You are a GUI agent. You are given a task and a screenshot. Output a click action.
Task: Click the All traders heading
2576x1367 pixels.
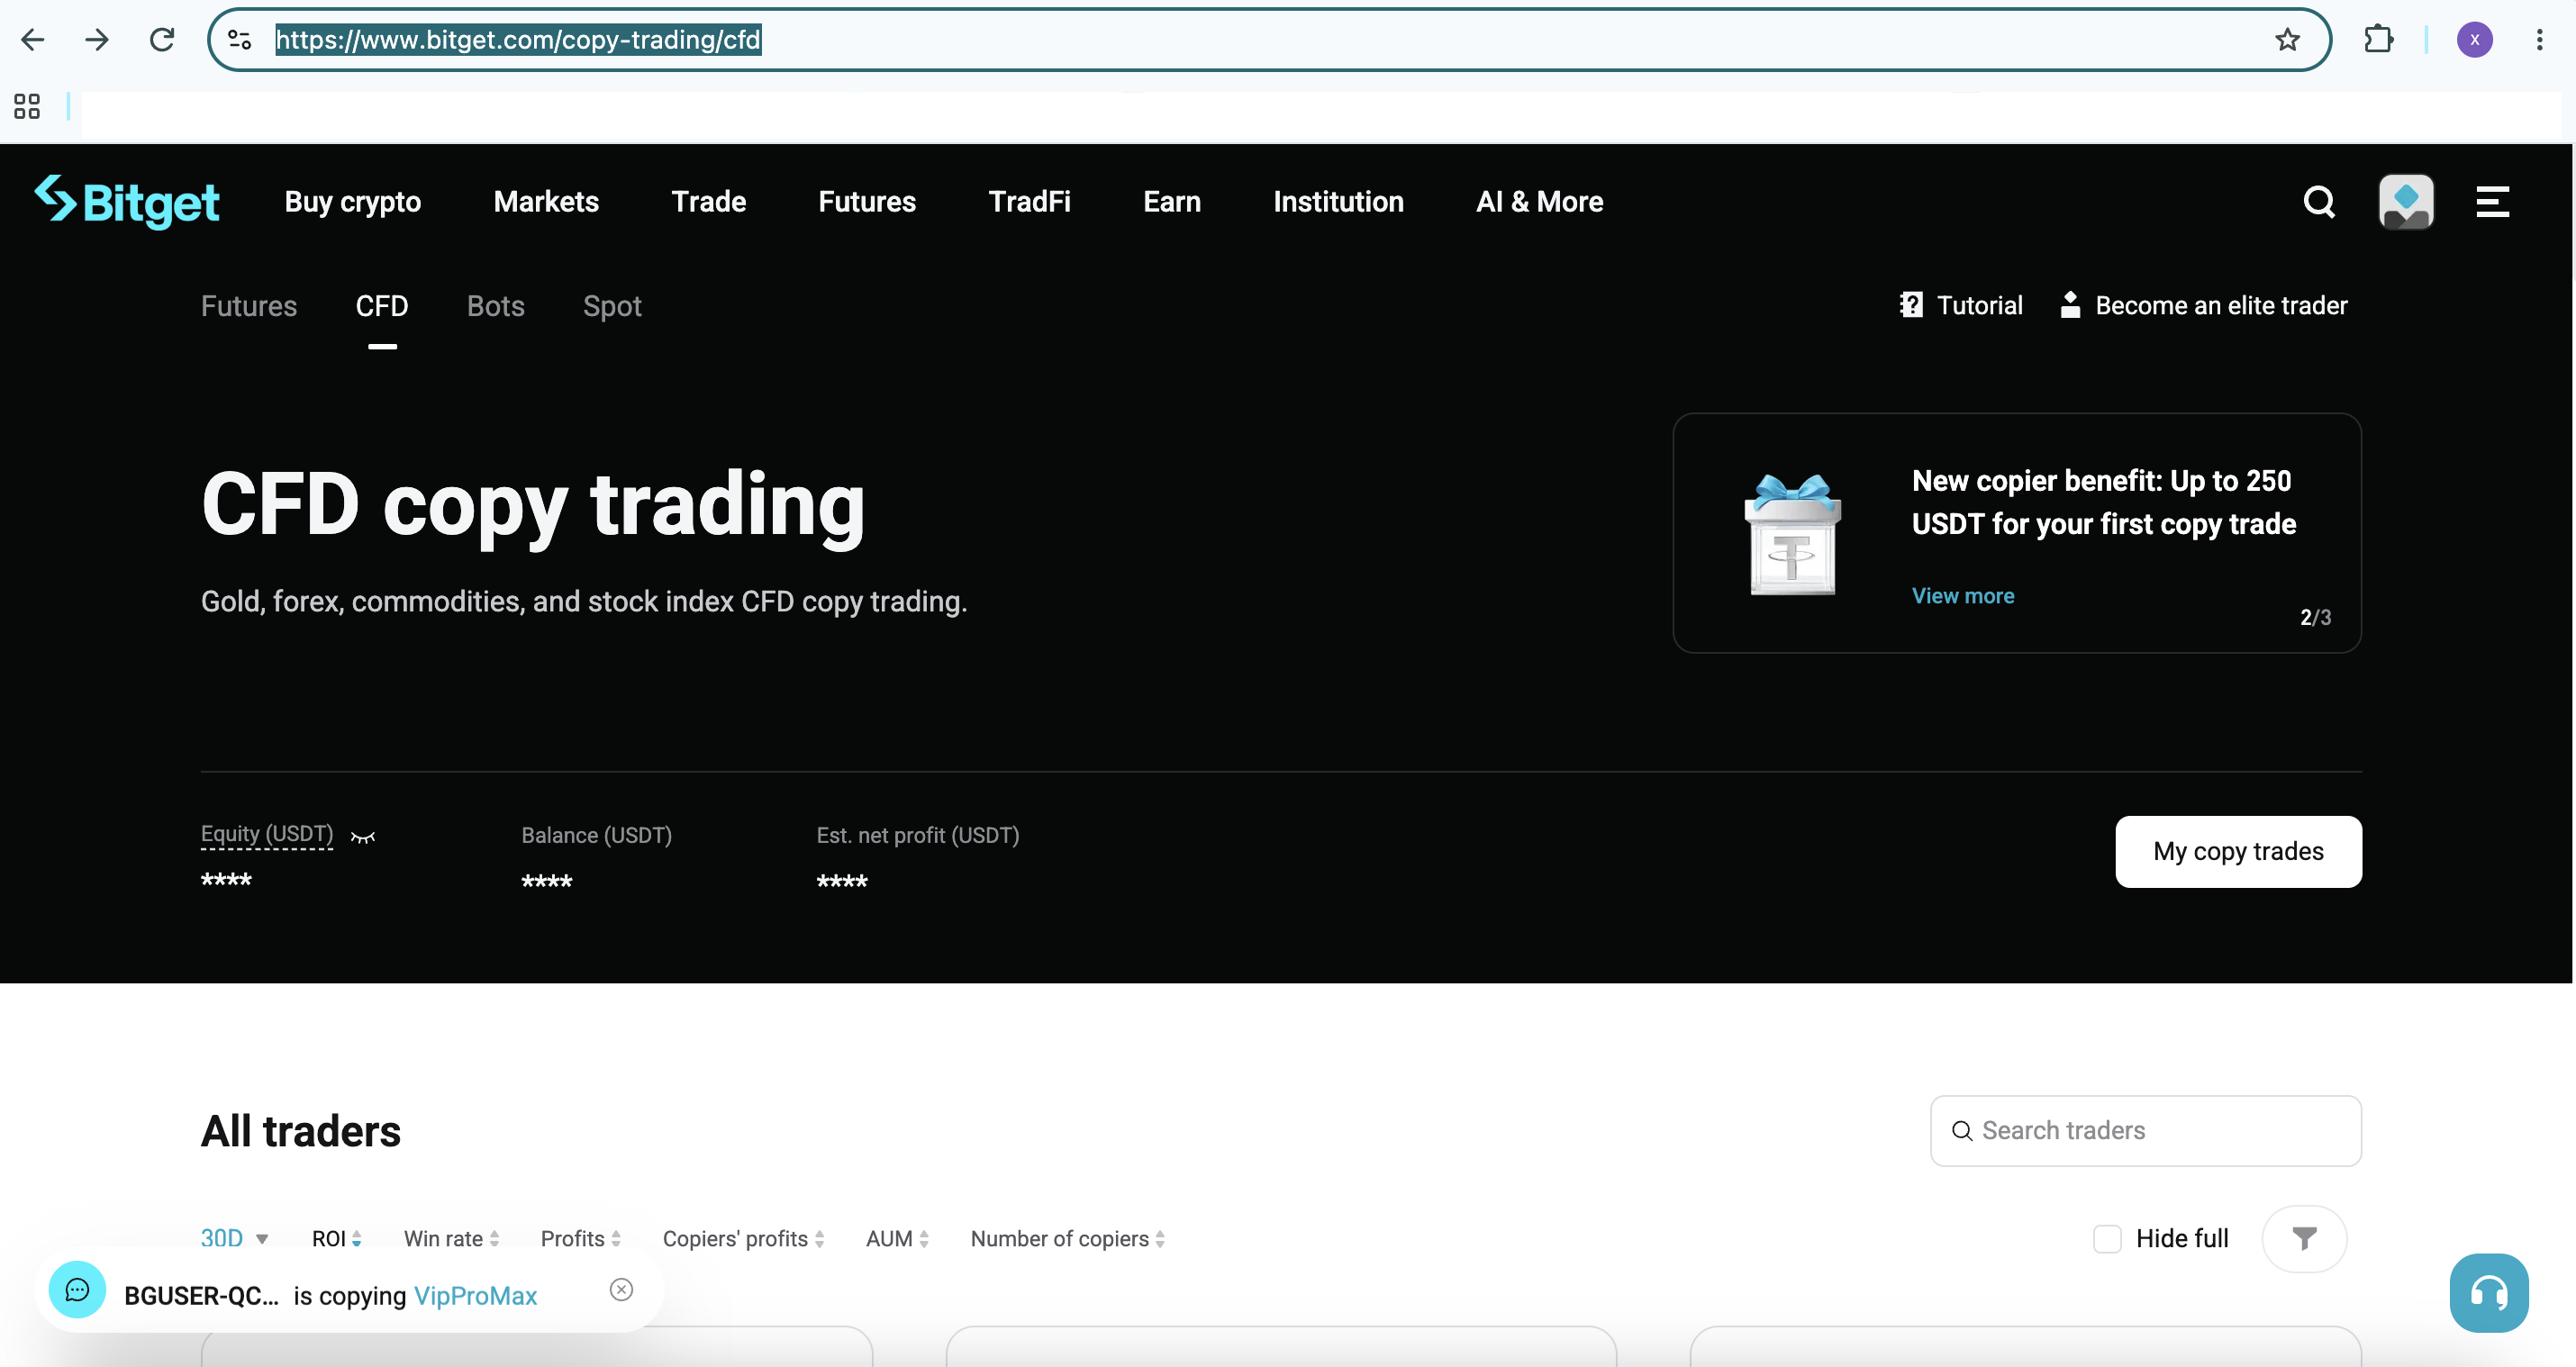pos(301,1132)
